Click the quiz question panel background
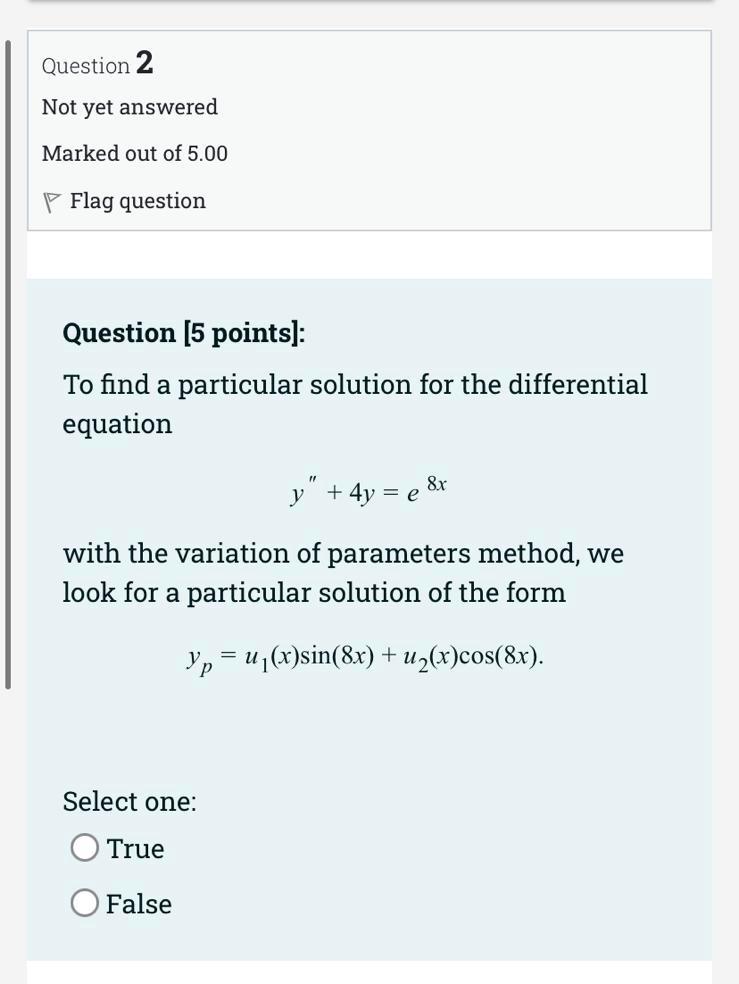The width and height of the screenshot is (739, 984). pyautogui.click(x=370, y=730)
